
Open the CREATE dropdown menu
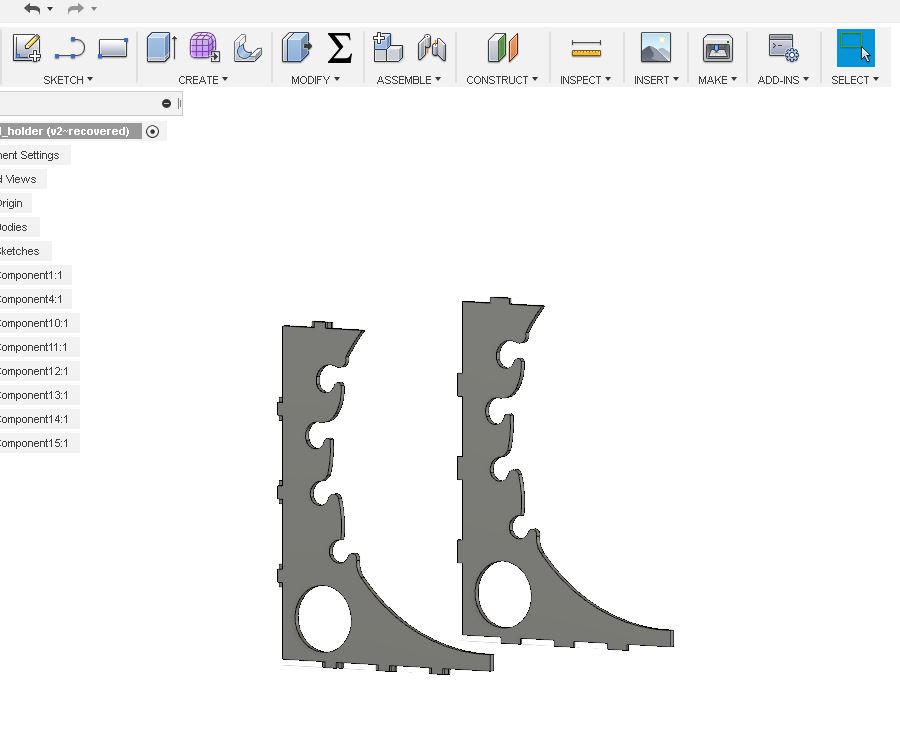[203, 80]
